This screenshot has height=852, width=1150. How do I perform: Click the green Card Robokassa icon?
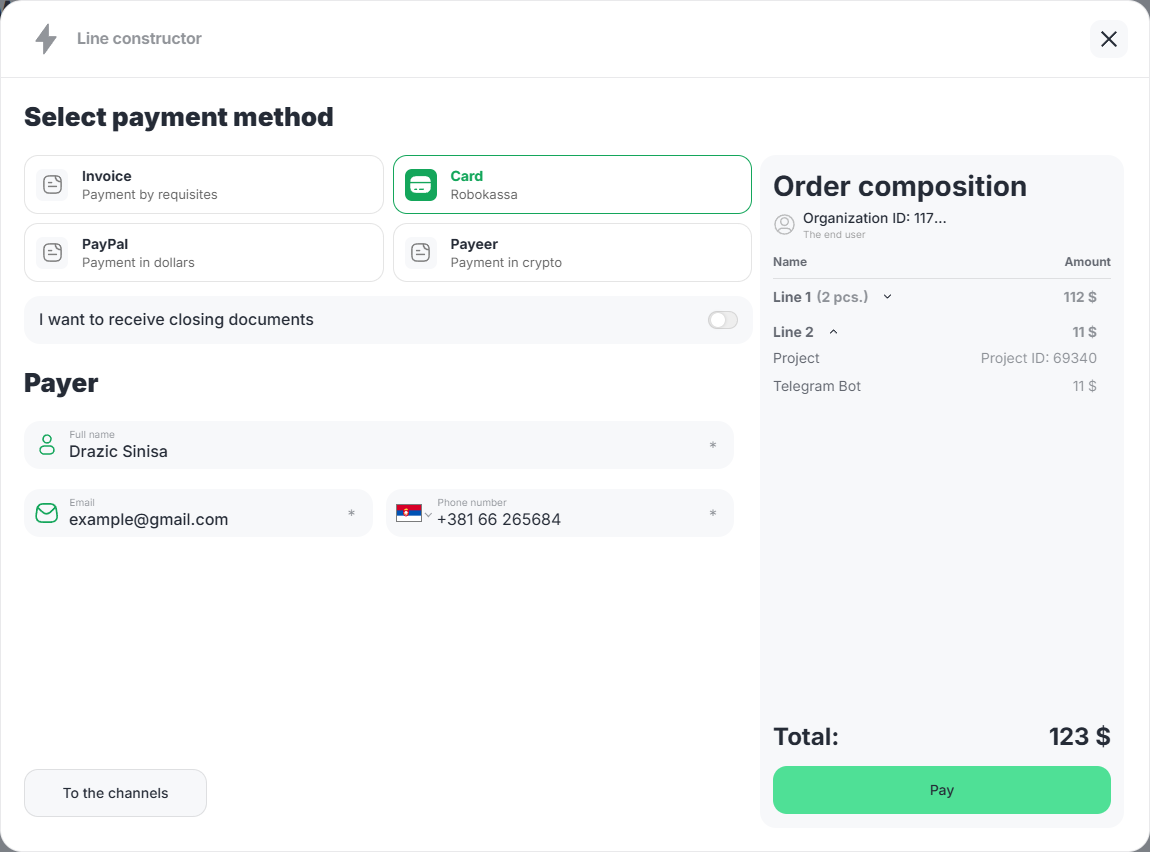pos(421,185)
